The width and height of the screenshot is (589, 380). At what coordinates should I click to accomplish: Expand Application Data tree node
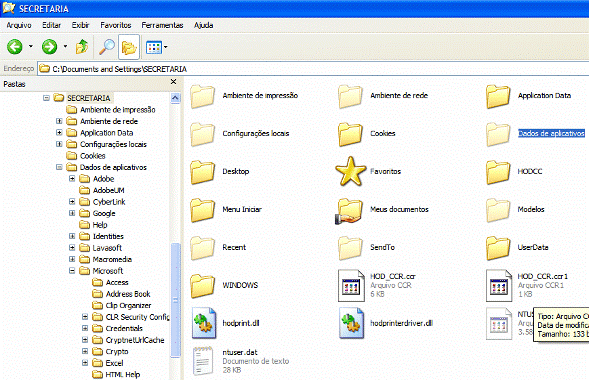click(59, 133)
